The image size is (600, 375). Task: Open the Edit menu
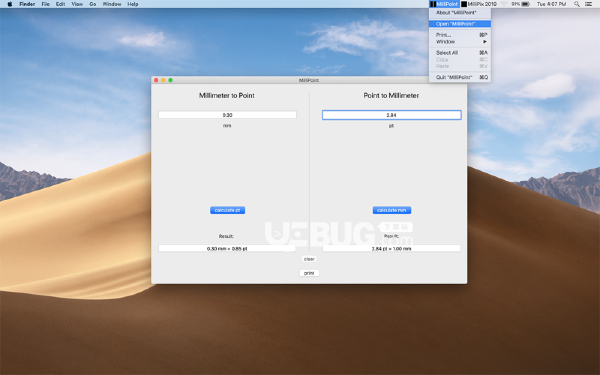pos(60,4)
